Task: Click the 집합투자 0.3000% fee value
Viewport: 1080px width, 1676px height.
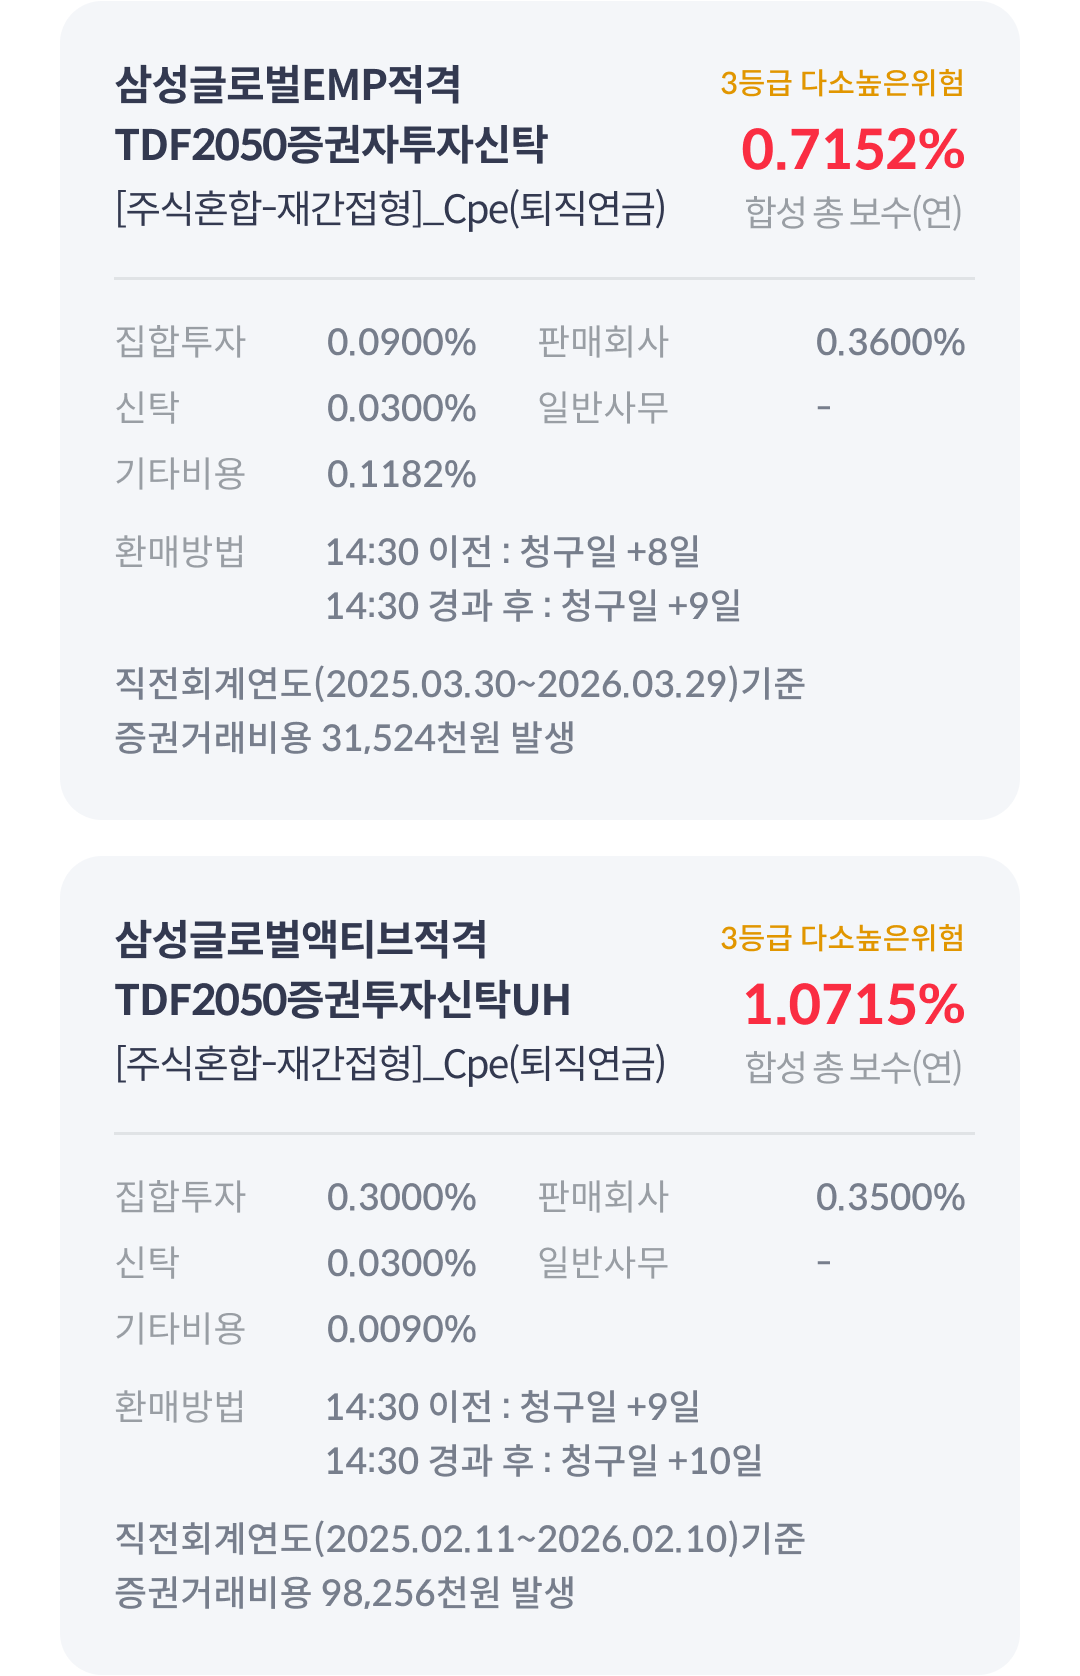Action: pos(402,1197)
